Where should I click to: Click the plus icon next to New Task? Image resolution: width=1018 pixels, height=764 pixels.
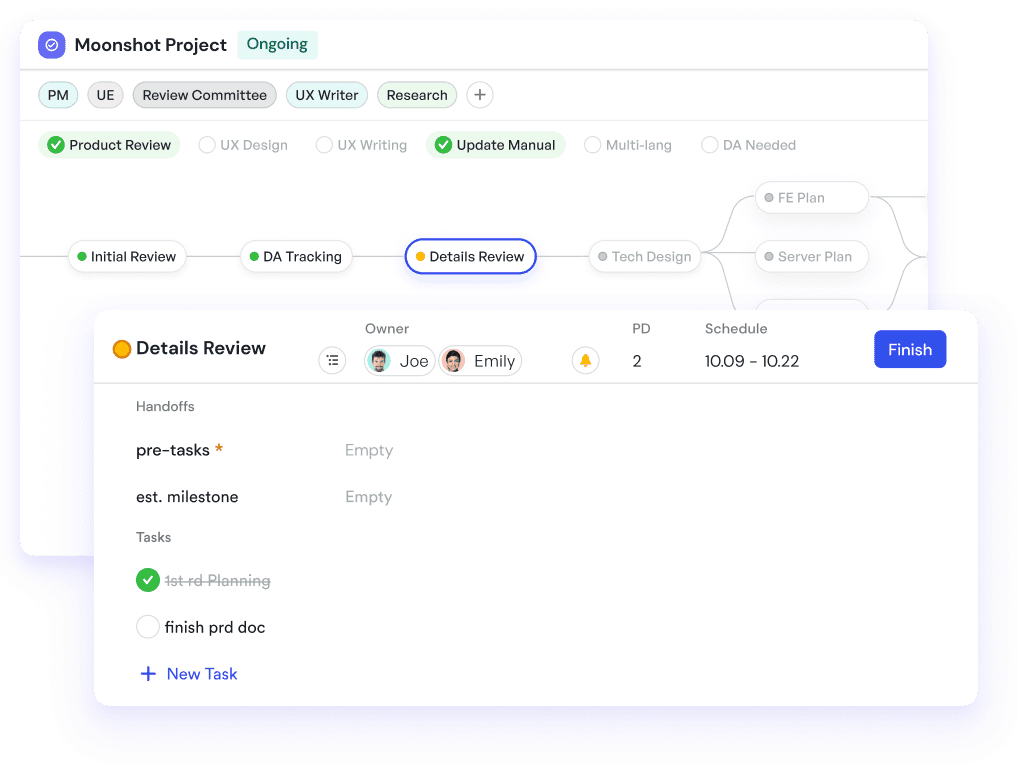coord(148,674)
